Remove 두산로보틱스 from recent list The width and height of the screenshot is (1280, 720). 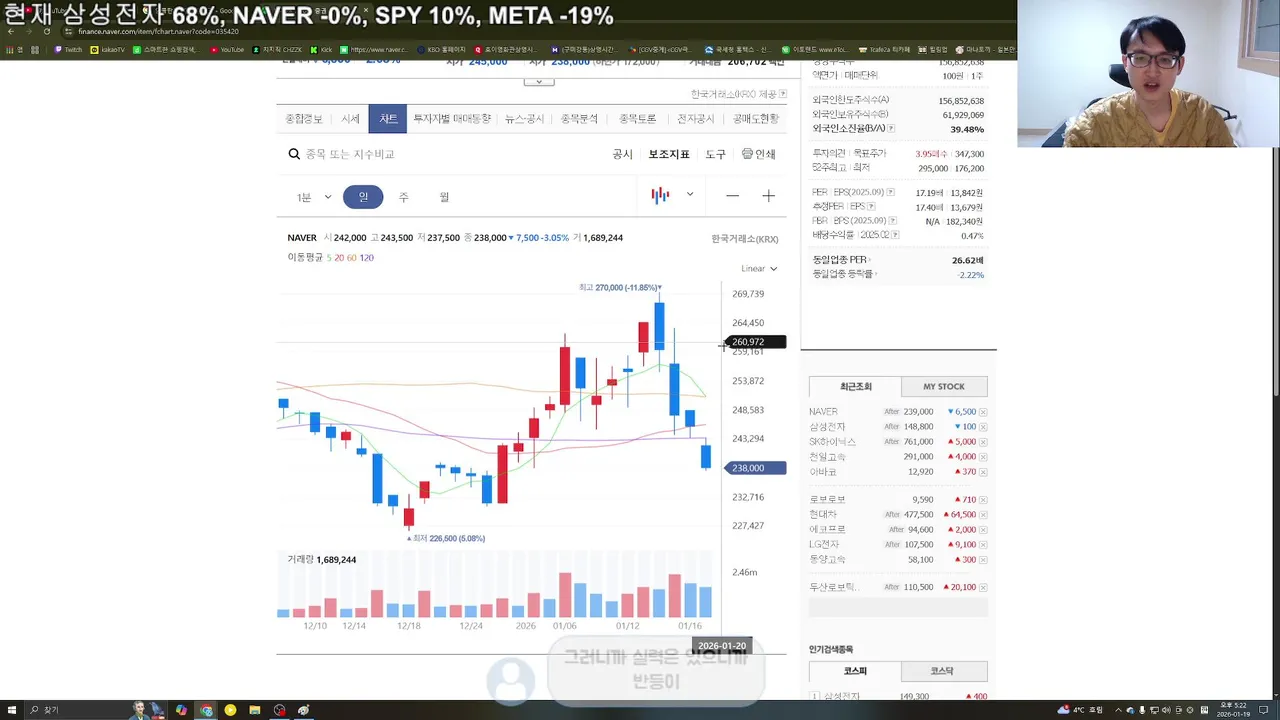(983, 587)
